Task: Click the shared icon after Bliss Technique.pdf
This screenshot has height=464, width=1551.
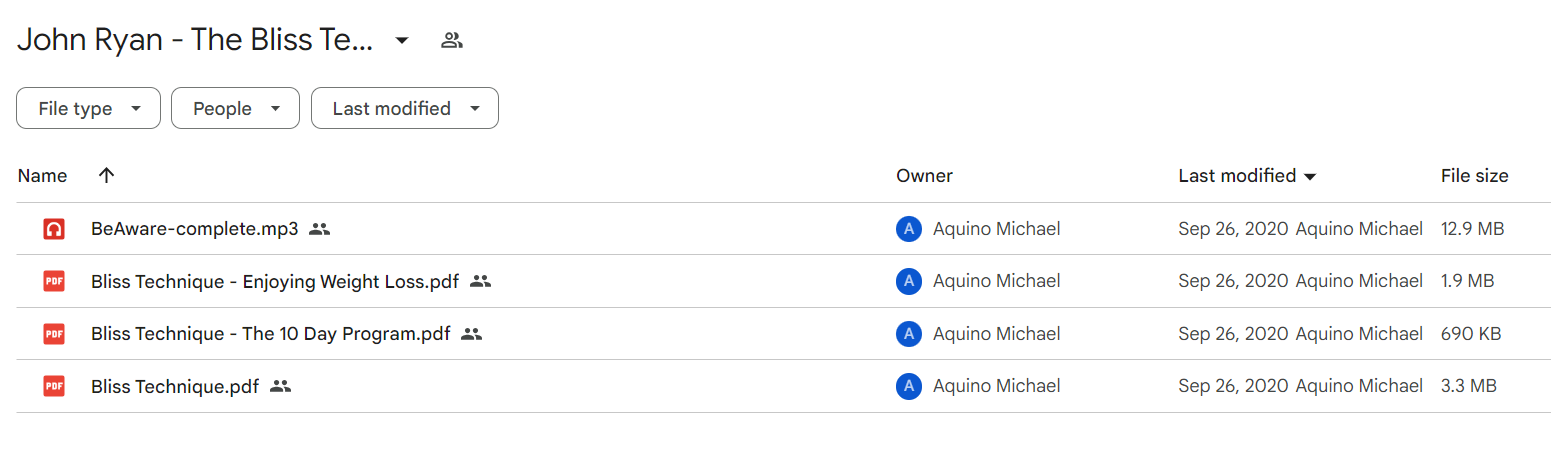Action: click(x=280, y=386)
